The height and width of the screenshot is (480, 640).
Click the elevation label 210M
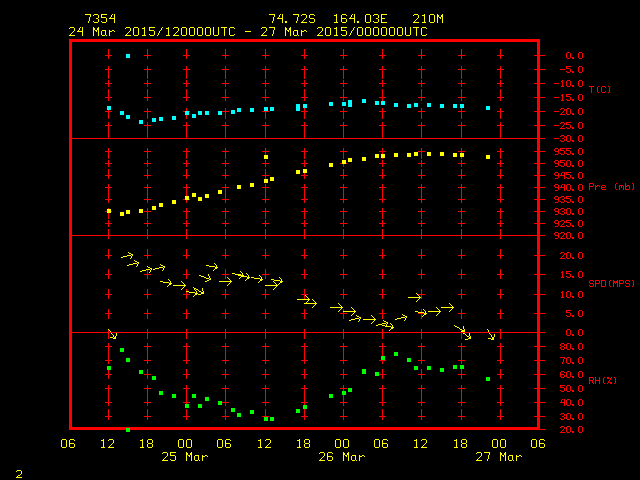[428, 19]
